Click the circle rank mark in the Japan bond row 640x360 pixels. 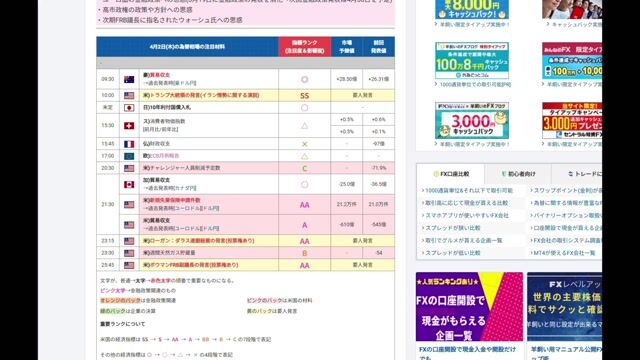(304, 108)
